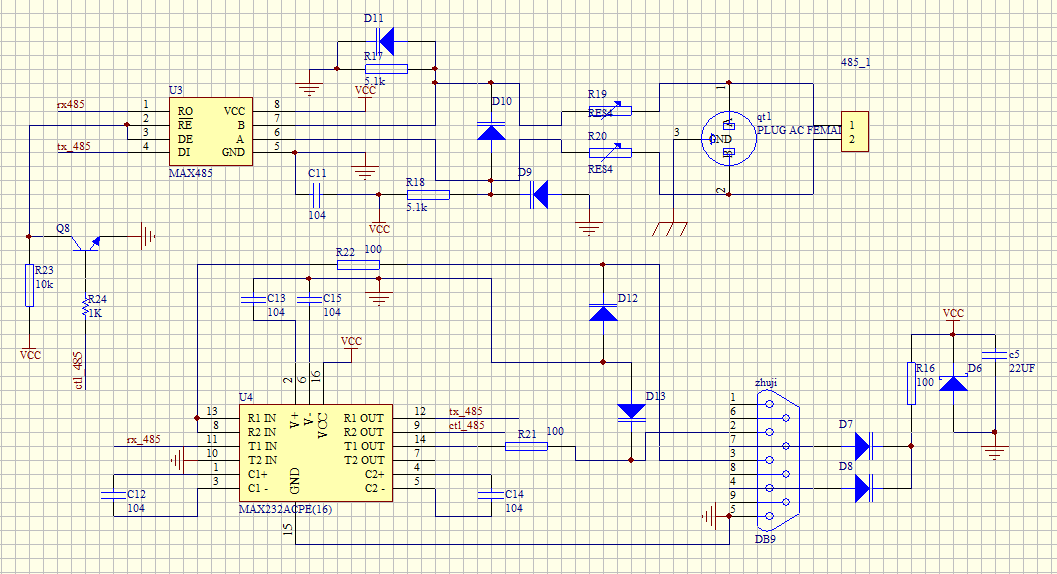Select transistor Q8 symbol
This screenshot has width=1057, height=574.
click(85, 243)
